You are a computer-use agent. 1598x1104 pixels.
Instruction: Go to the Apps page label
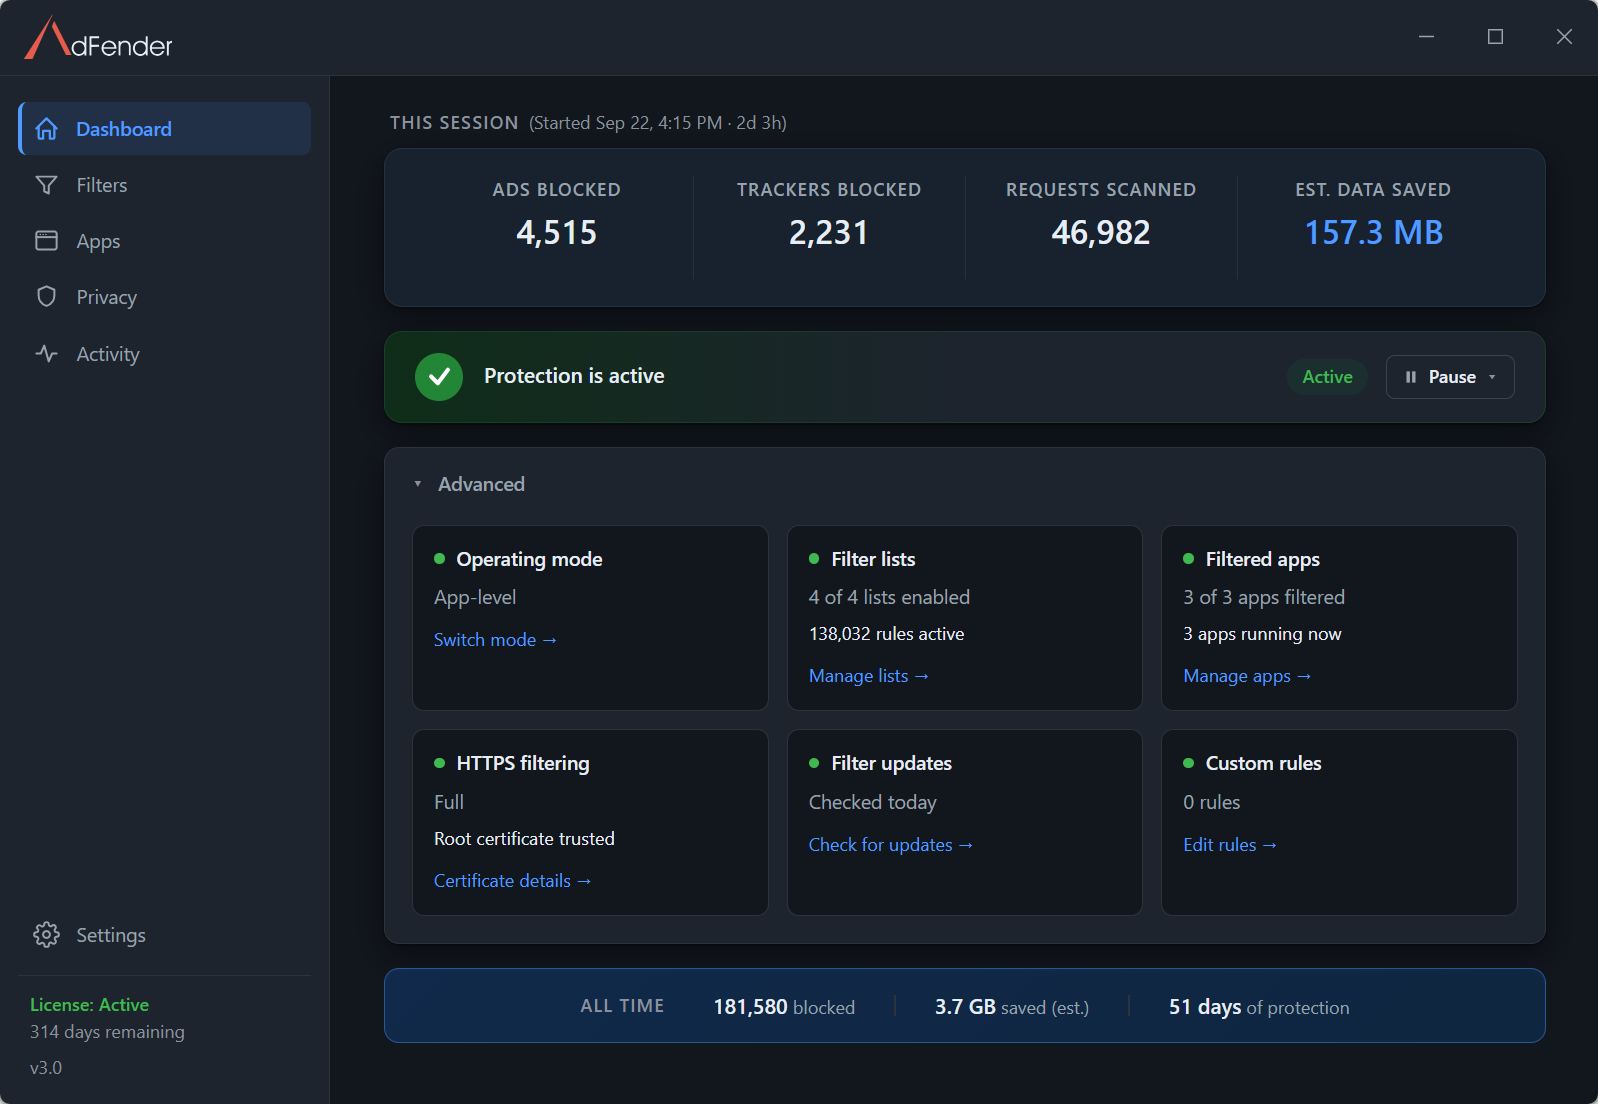98,241
